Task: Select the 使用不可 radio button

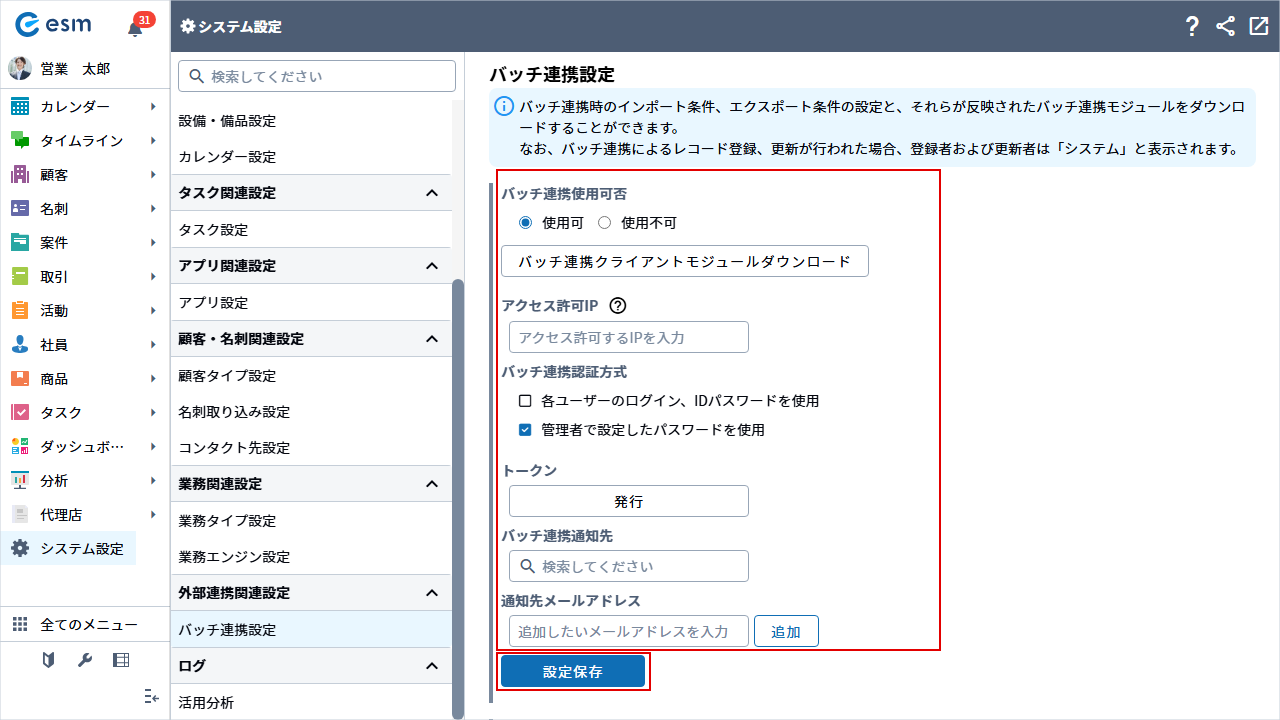Action: (604, 223)
